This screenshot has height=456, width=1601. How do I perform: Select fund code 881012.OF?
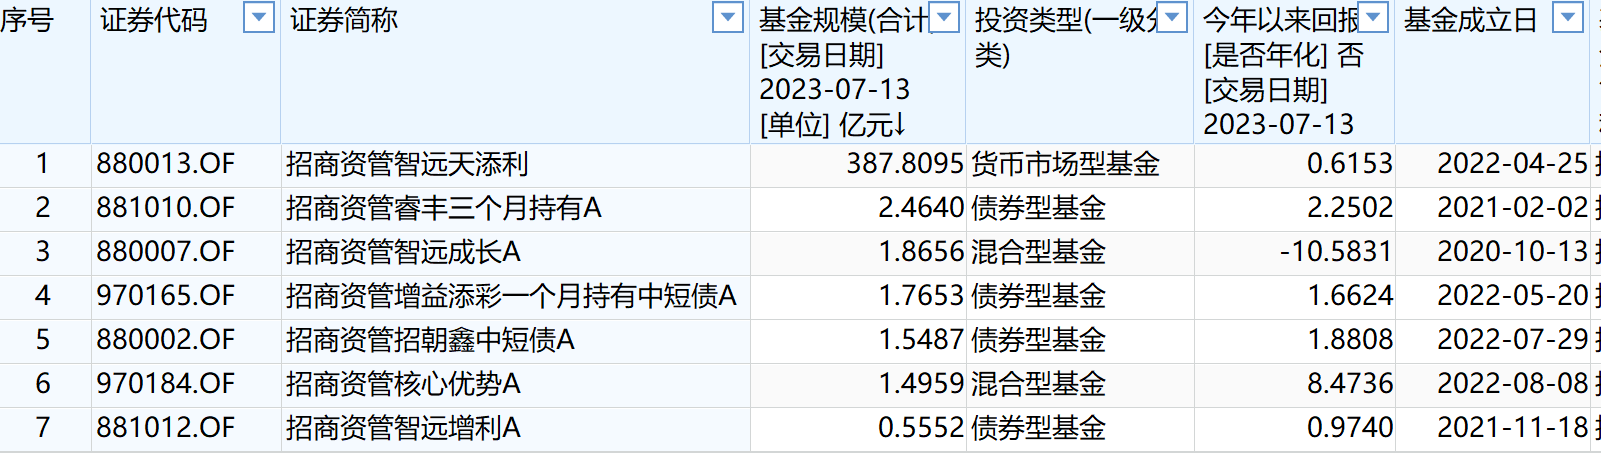165,428
